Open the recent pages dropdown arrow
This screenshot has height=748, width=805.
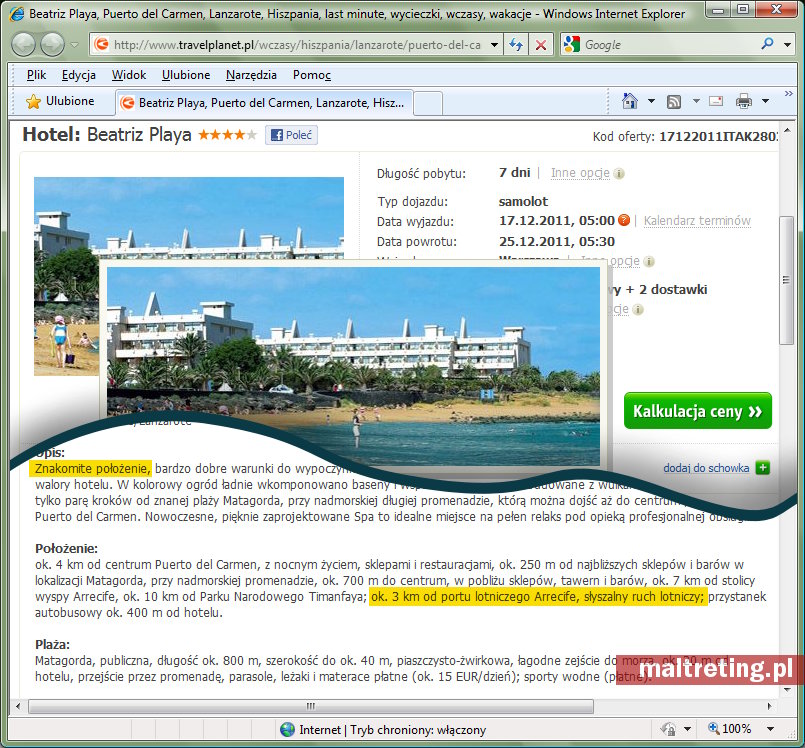pyautogui.click(x=75, y=45)
